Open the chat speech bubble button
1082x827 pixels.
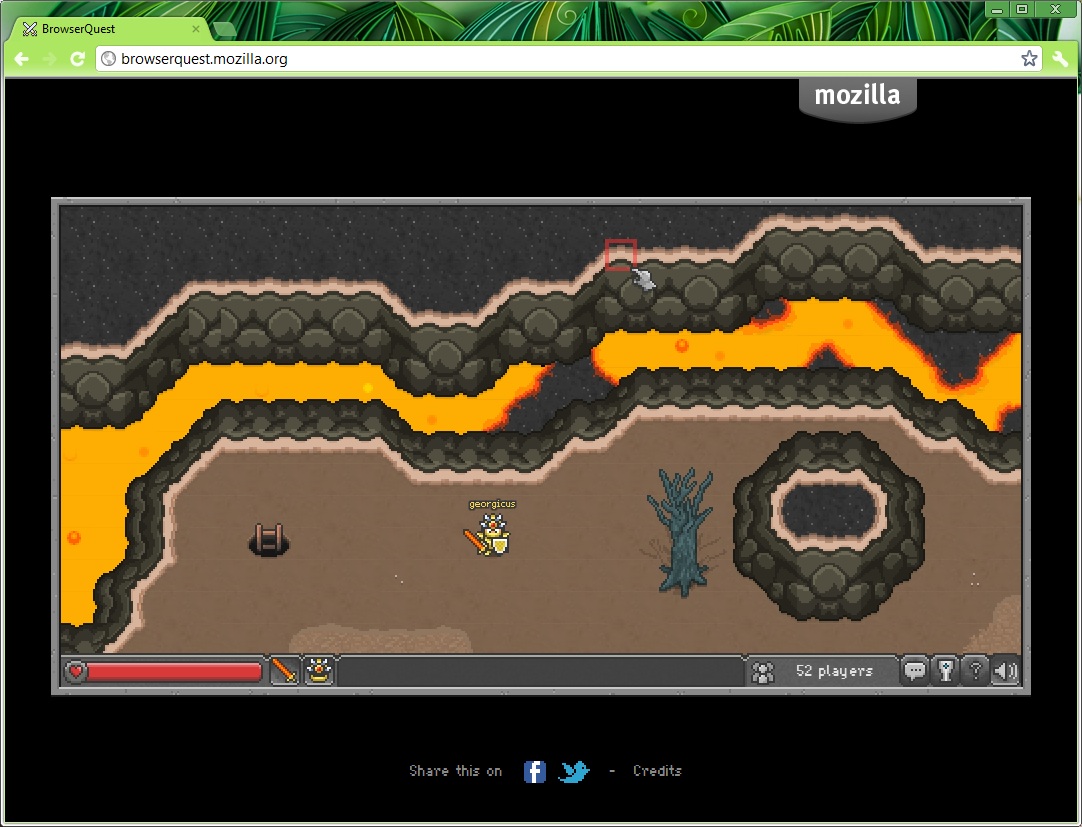[x=915, y=670]
